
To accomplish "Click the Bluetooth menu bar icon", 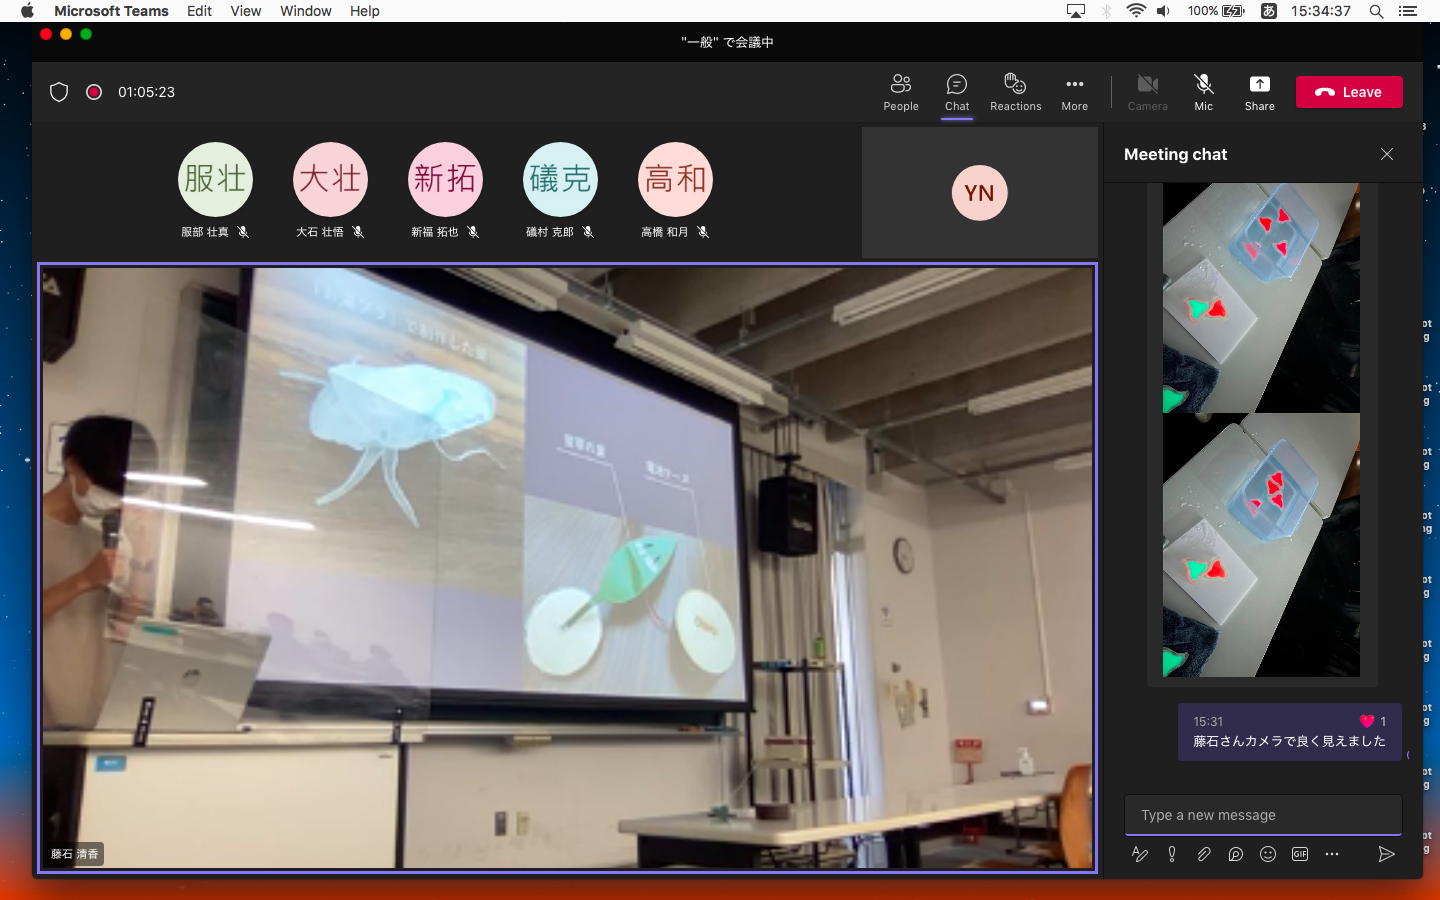I will [1106, 11].
